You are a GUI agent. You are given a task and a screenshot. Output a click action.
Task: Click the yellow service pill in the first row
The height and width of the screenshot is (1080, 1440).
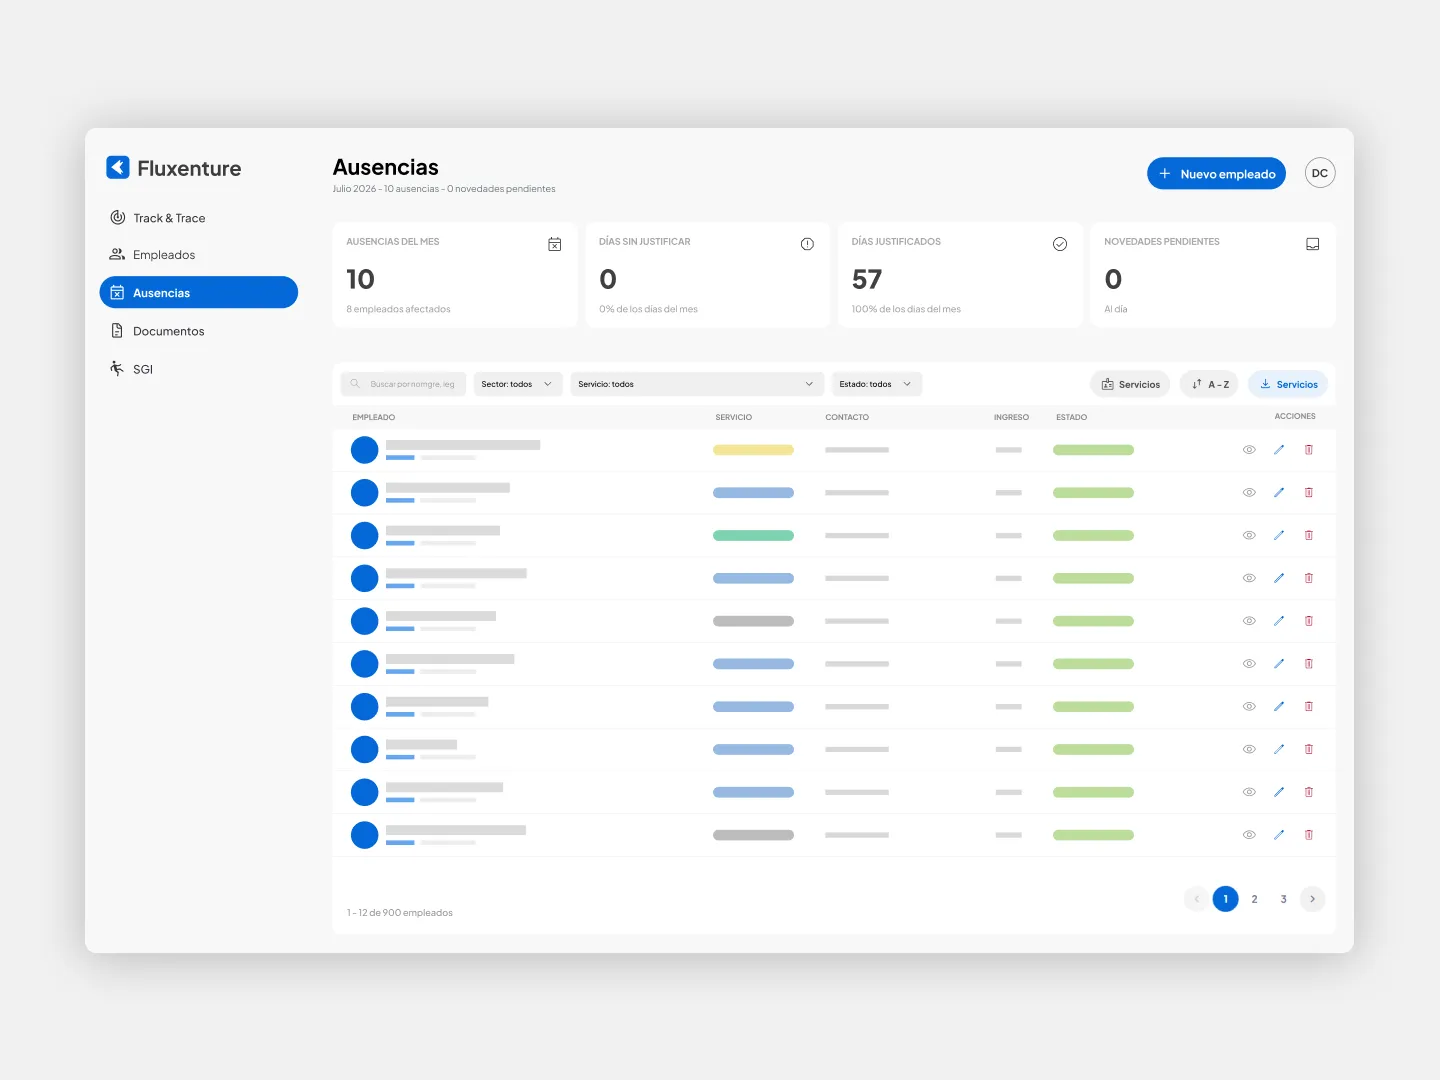[x=753, y=450]
